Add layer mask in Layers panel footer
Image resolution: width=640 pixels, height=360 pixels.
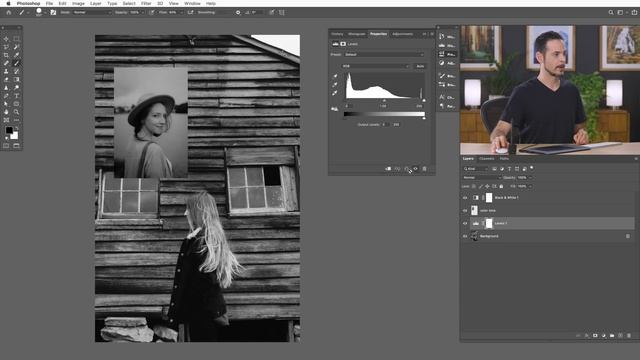(595, 336)
